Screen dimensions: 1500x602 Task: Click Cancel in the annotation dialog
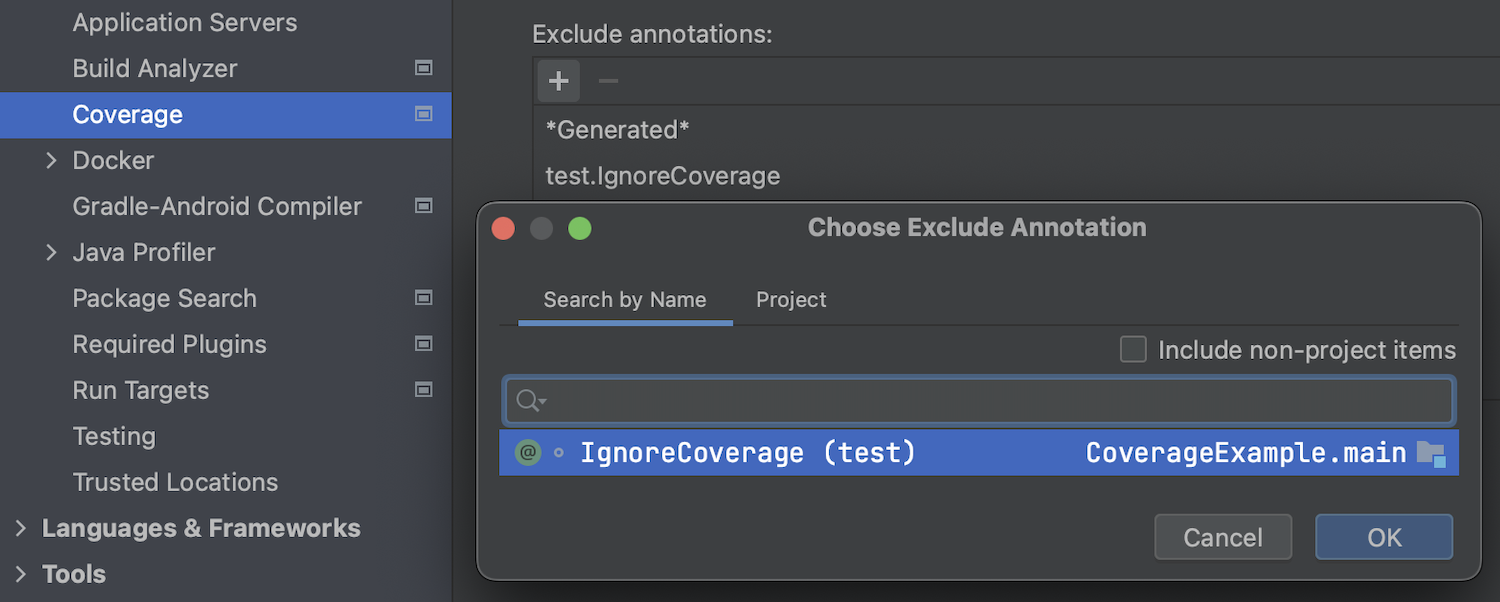pos(1223,538)
